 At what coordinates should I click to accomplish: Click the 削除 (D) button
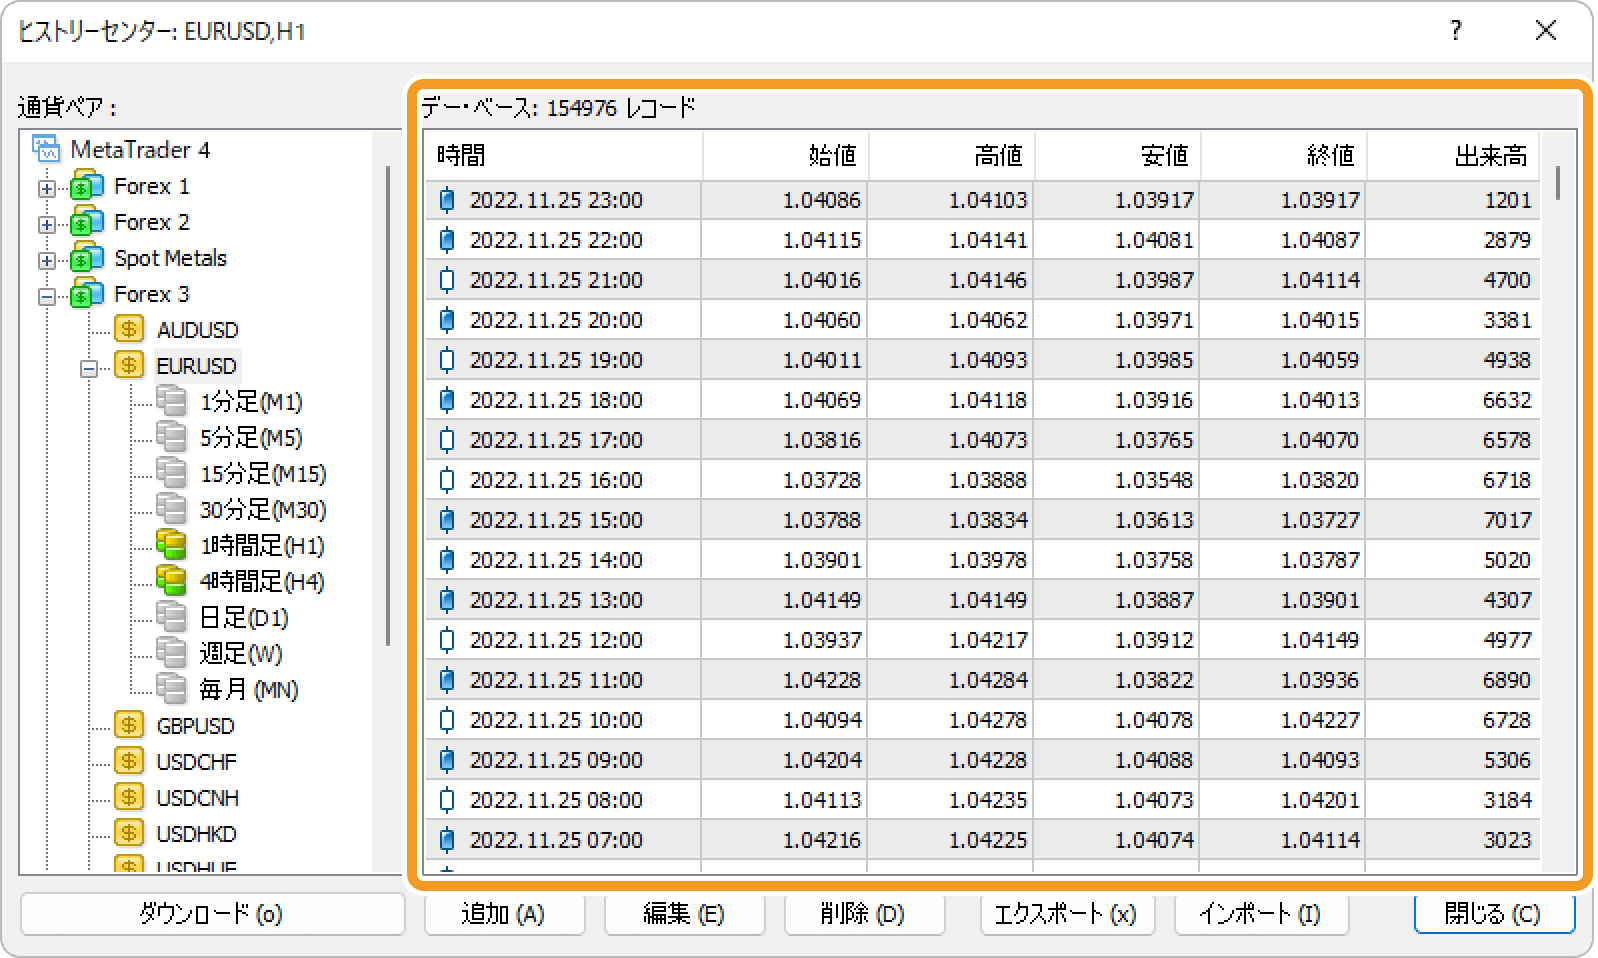(x=864, y=913)
